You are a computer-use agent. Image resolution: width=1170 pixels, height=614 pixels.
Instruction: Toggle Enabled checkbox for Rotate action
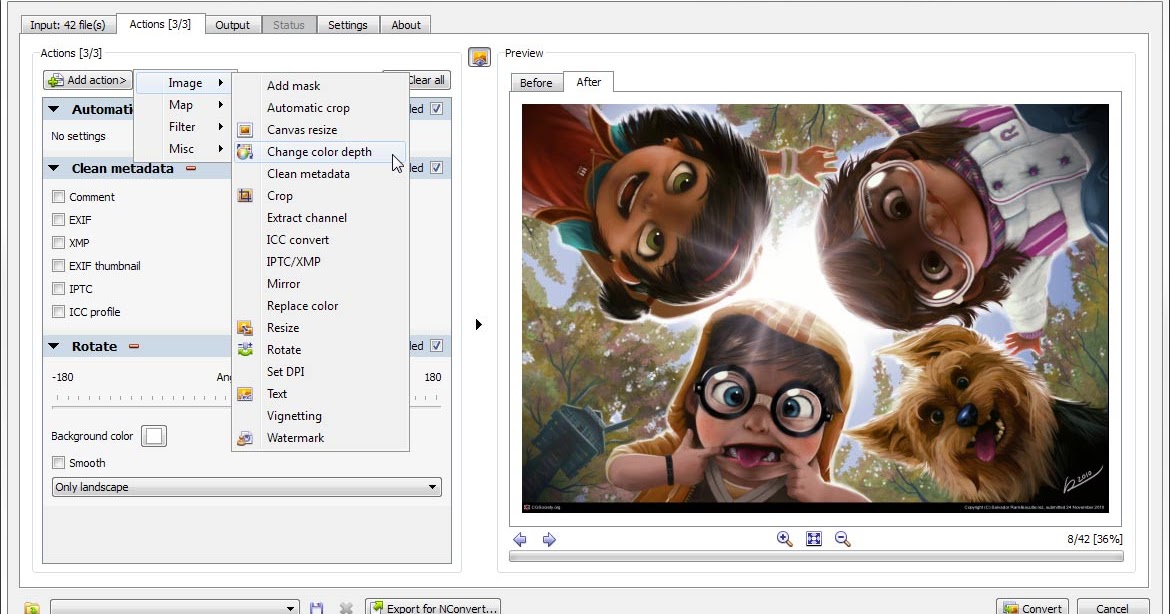[x=437, y=345]
